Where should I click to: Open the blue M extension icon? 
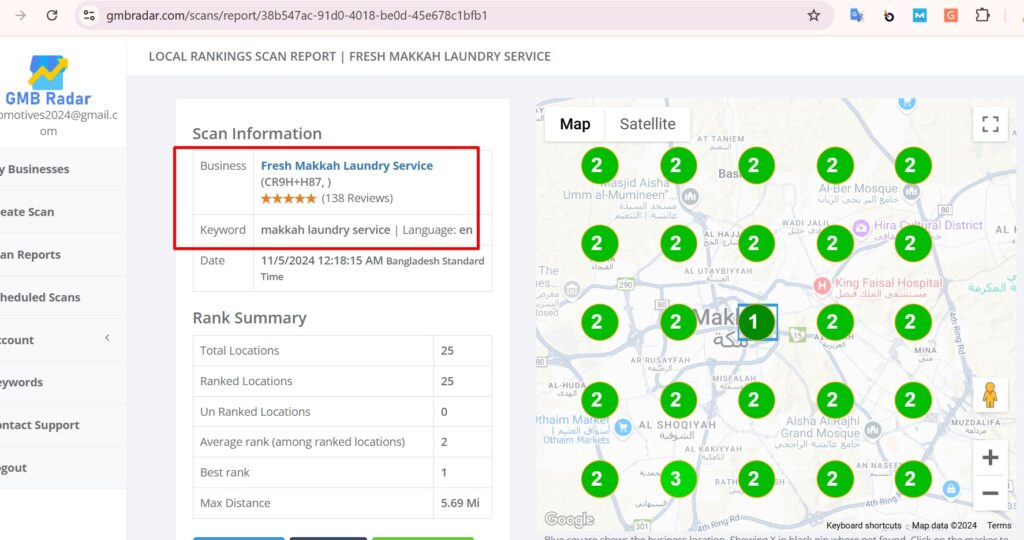920,15
